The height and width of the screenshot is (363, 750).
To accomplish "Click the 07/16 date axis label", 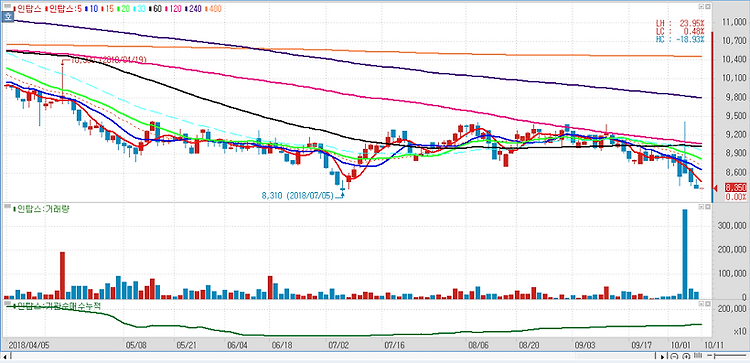I will click(395, 345).
